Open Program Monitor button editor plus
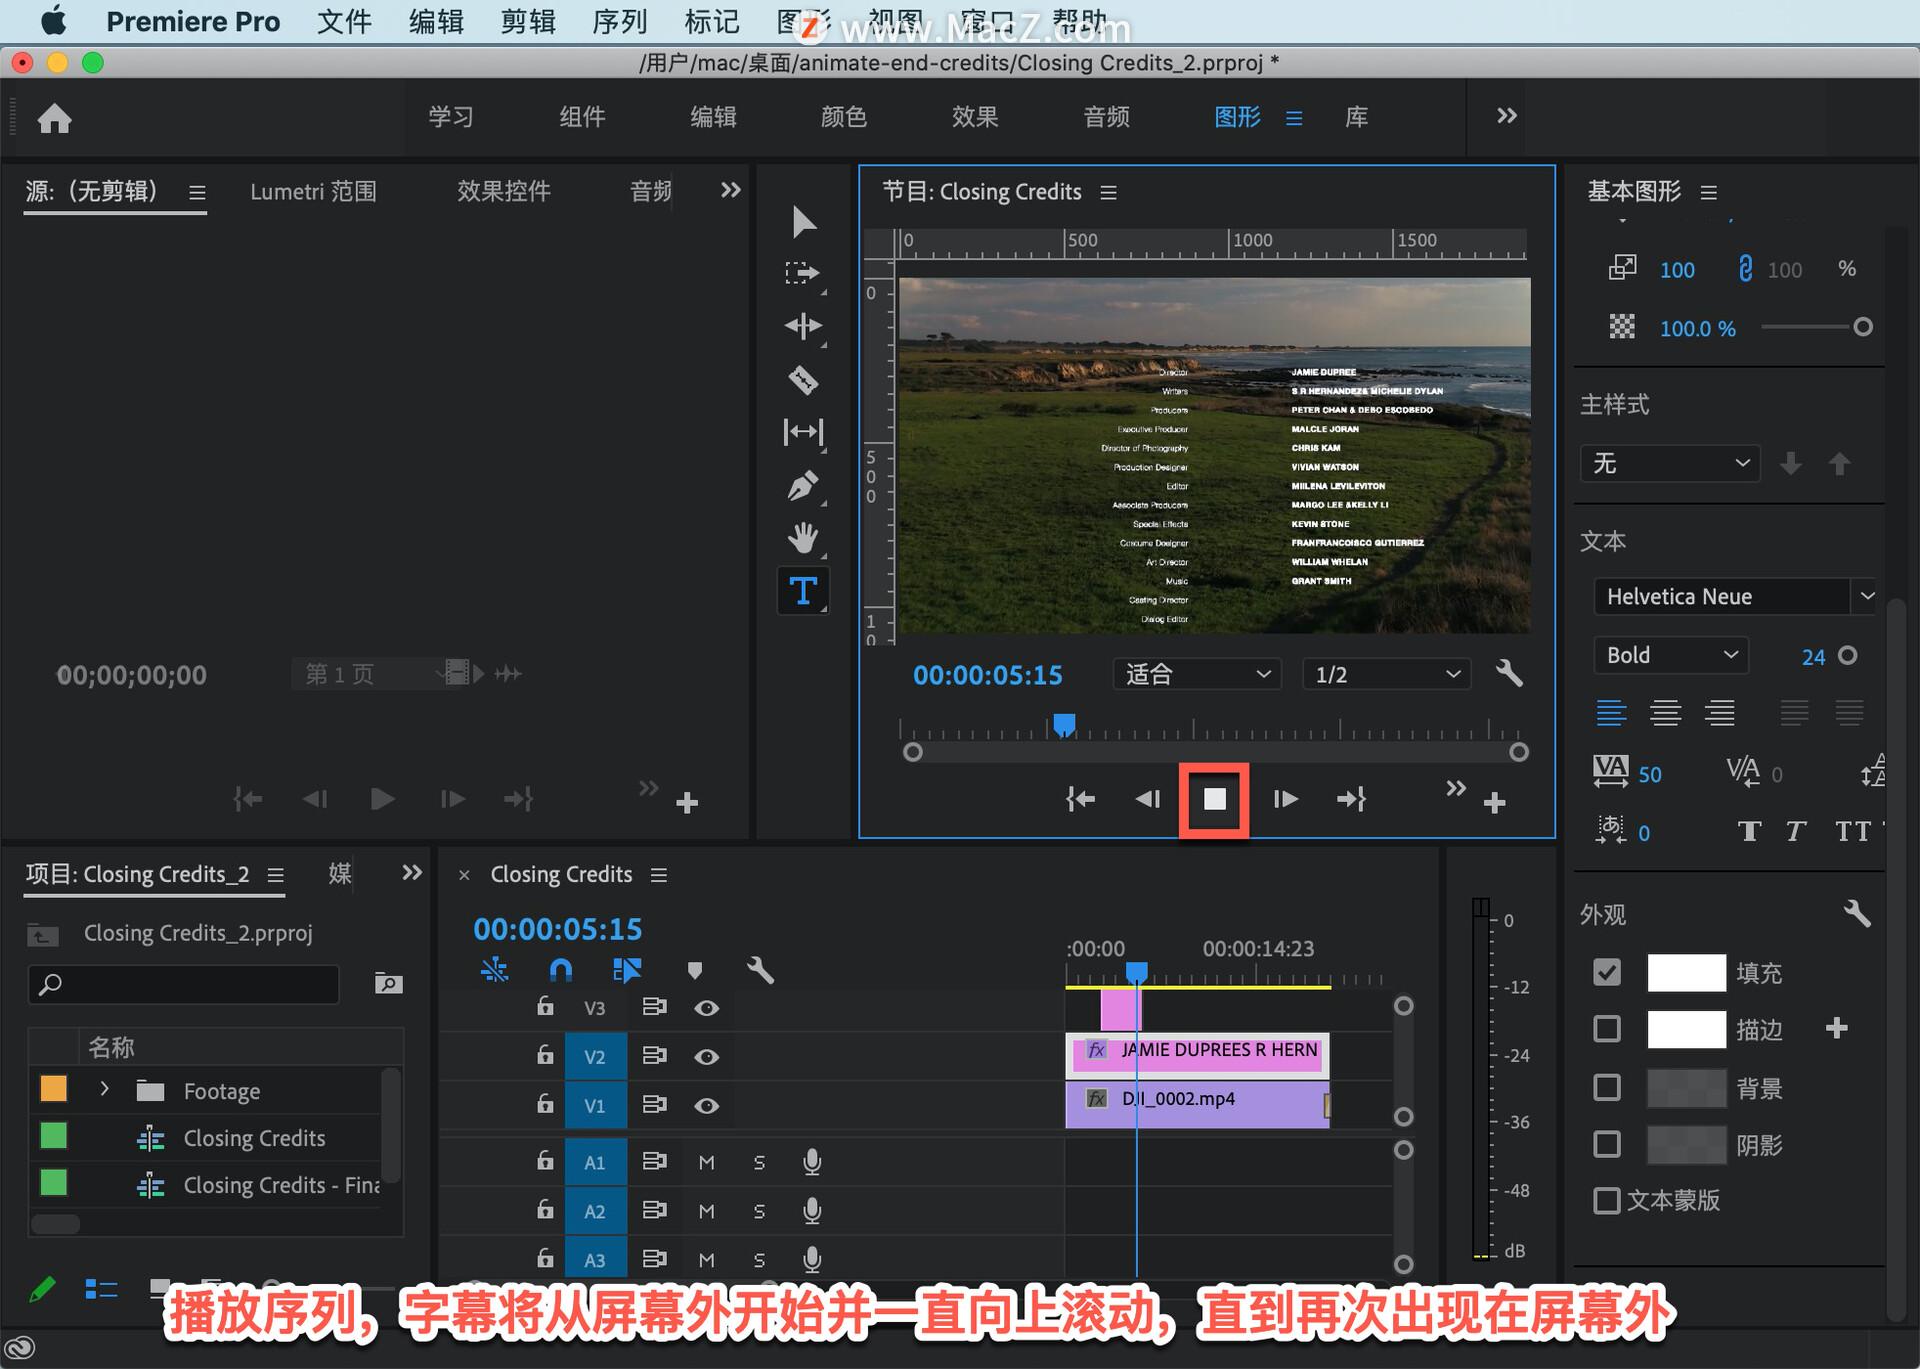 click(1494, 803)
